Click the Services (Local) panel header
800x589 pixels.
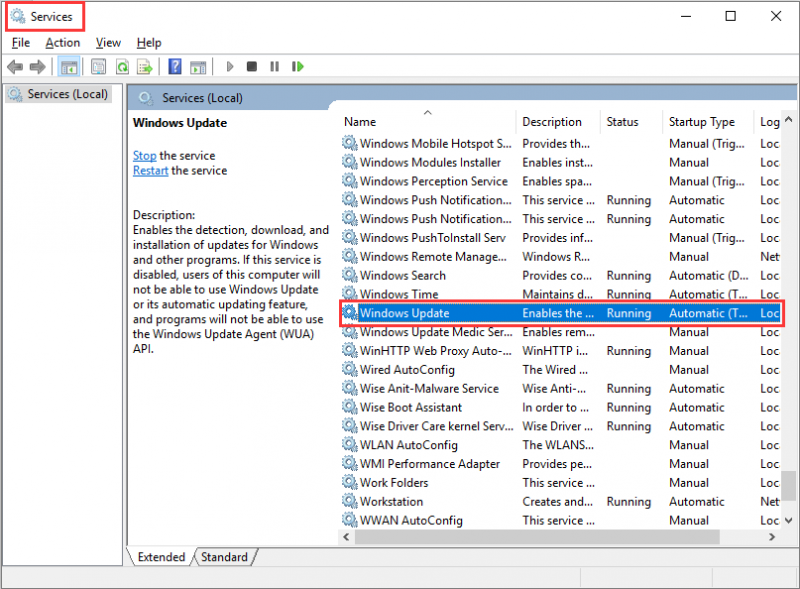pyautogui.click(x=202, y=98)
